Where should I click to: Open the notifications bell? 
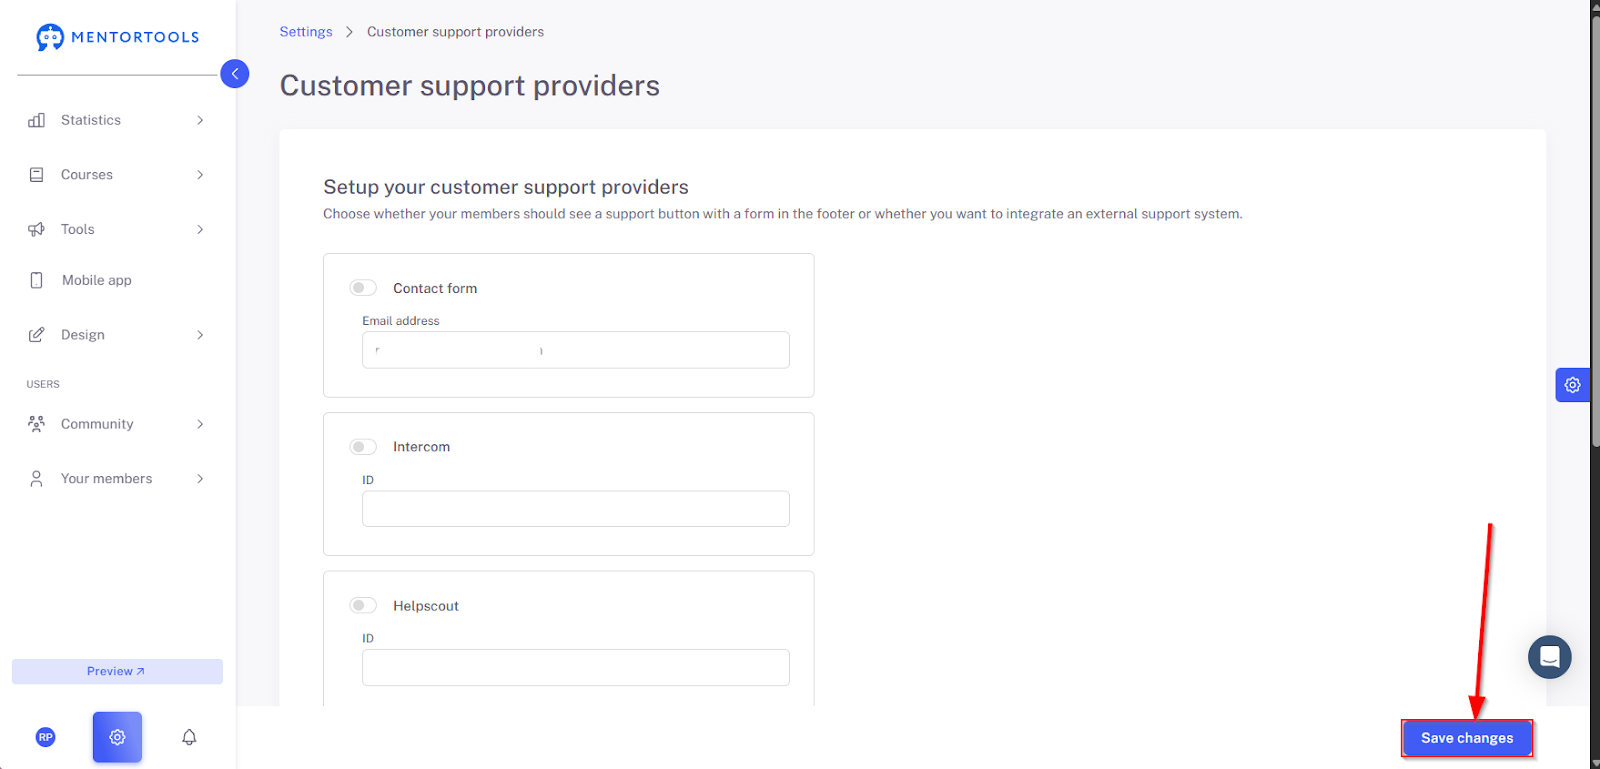pyautogui.click(x=189, y=737)
